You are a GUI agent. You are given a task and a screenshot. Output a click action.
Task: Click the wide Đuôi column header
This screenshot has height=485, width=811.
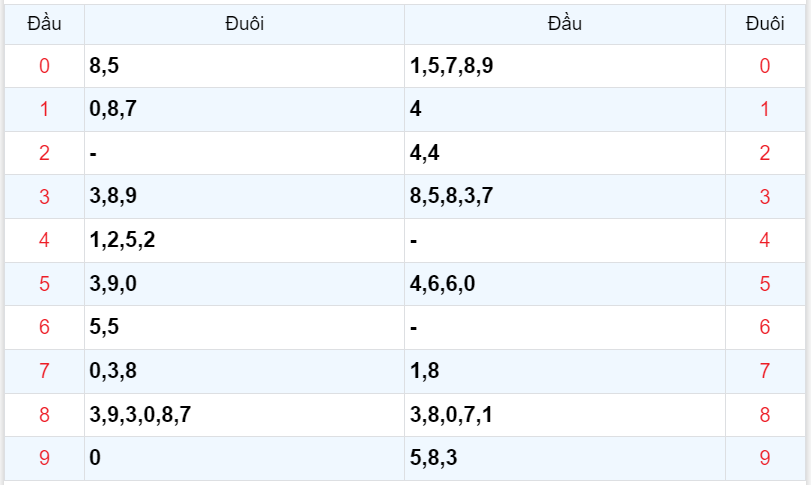coord(244,24)
